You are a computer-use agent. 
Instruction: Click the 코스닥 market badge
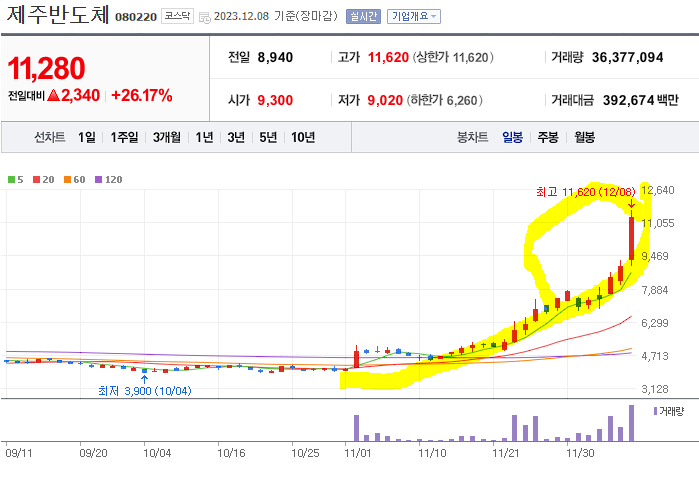point(177,16)
